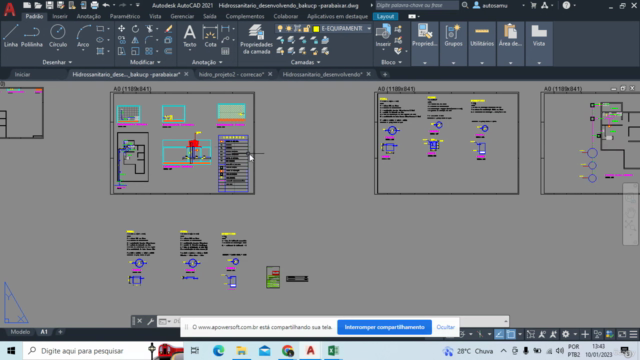Click the Erase tool icon
Viewport: 640px width, 360px height.
click(168, 29)
